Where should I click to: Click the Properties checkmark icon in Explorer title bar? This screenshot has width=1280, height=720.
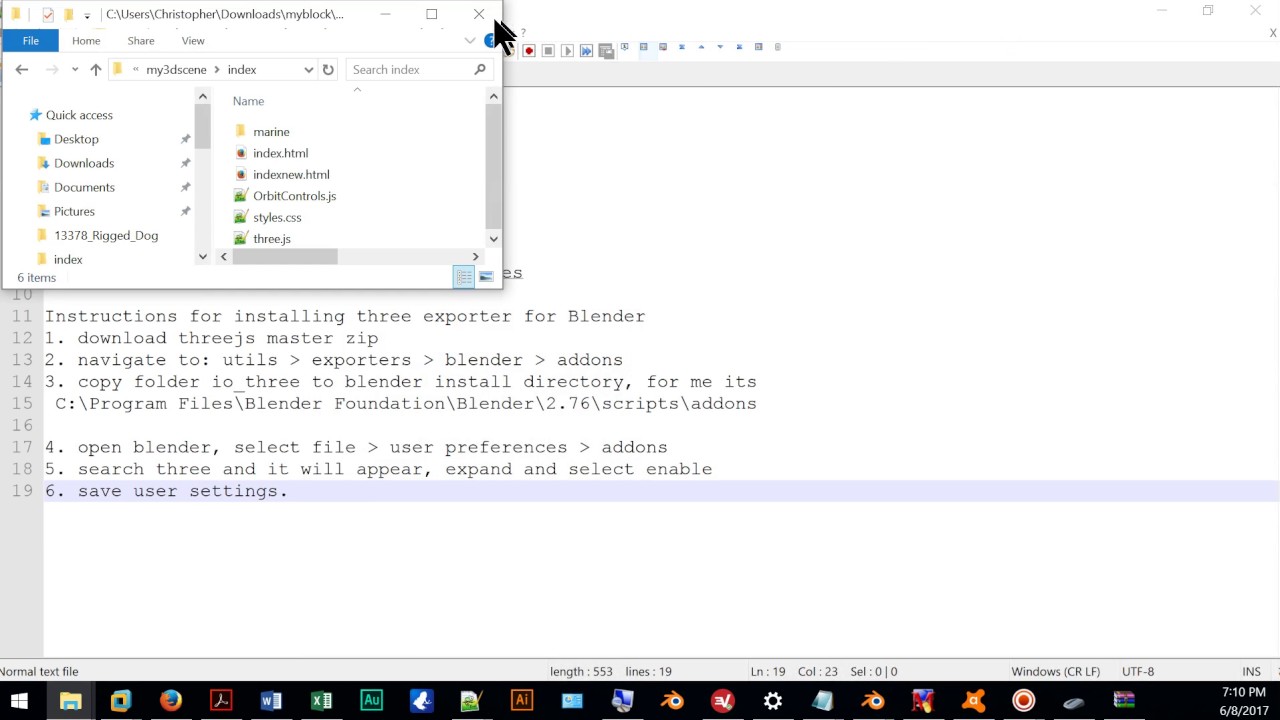(47, 14)
